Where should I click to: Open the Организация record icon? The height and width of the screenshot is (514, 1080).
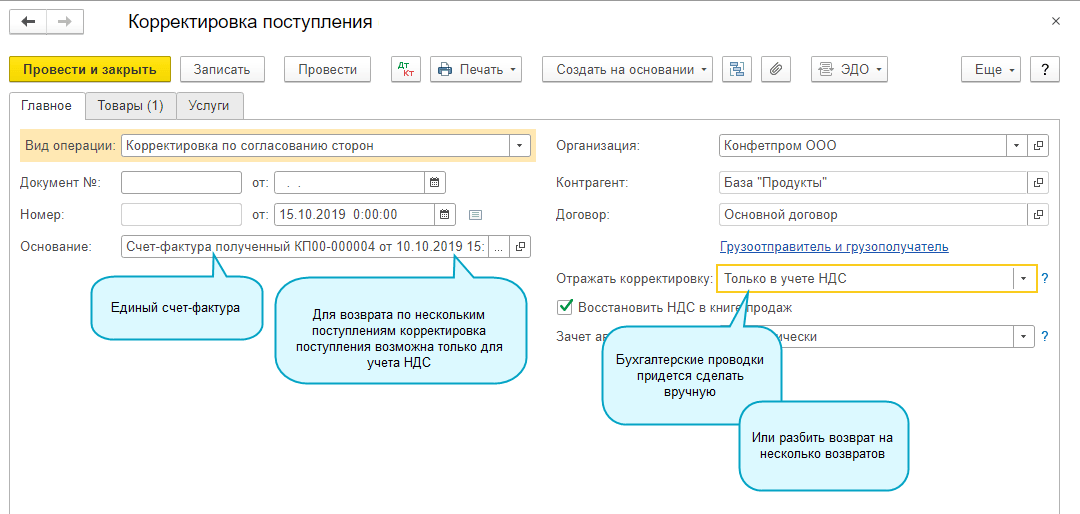(1039, 146)
